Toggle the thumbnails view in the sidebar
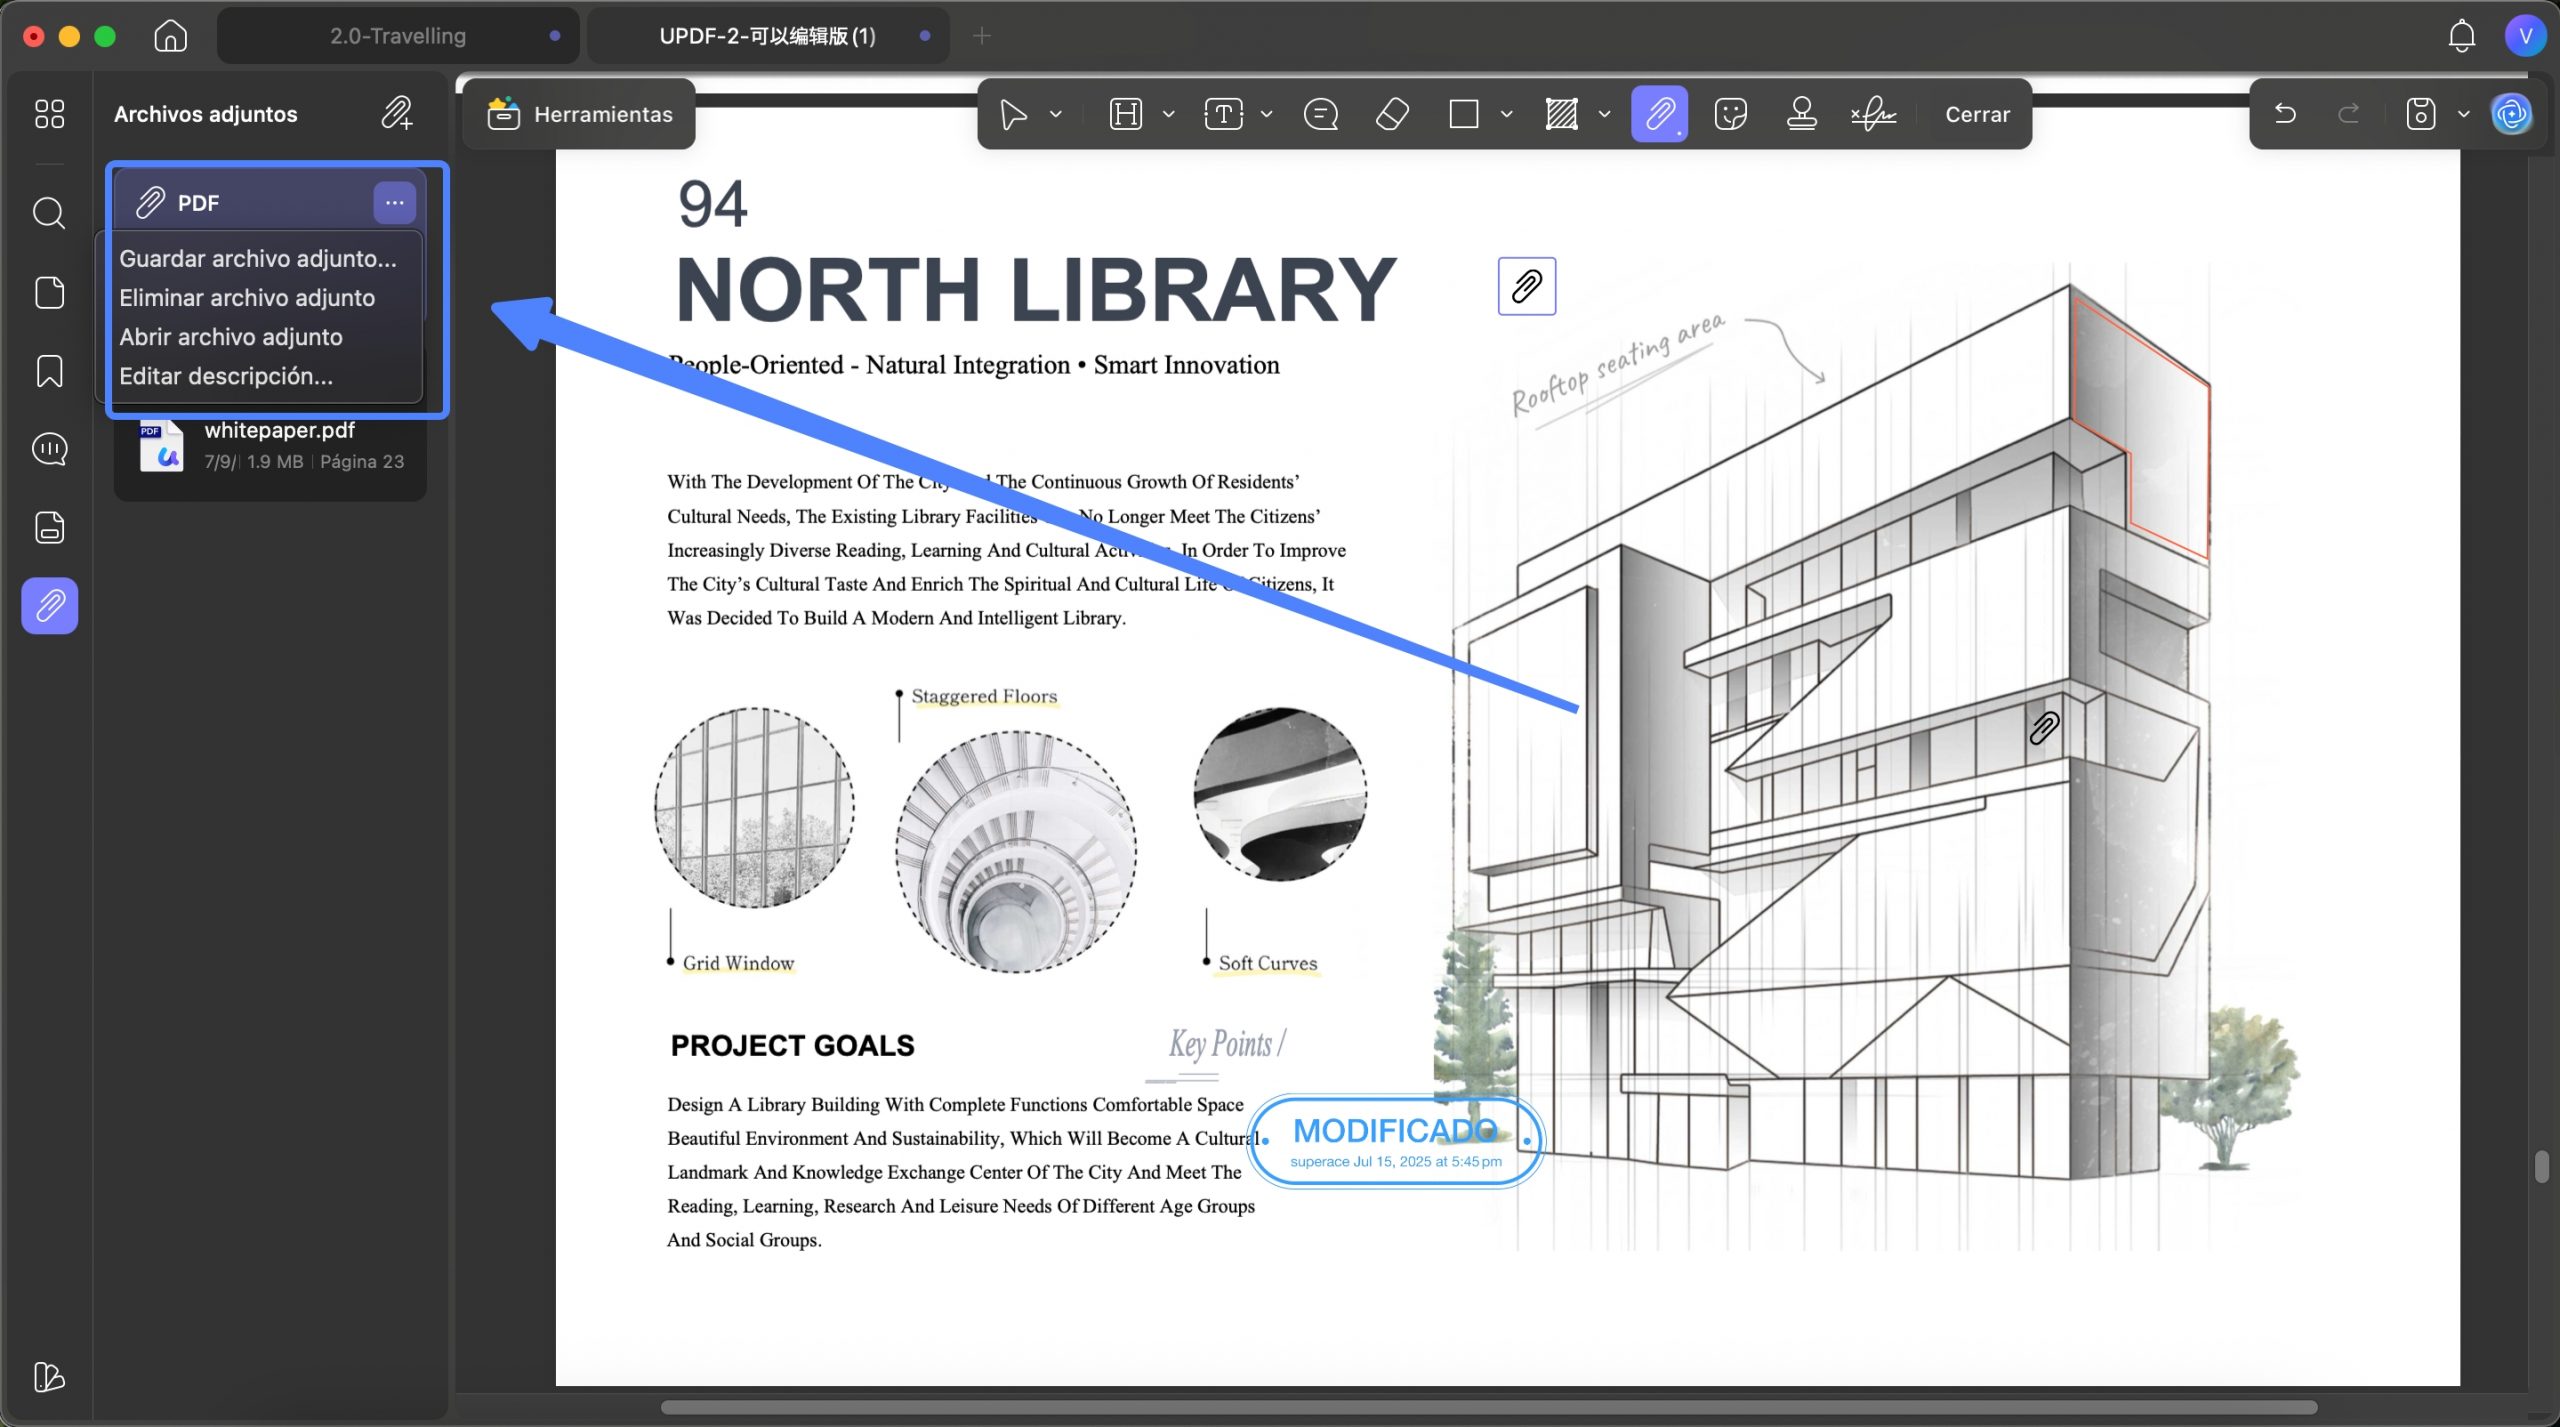This screenshot has width=2560, height=1427. (x=49, y=114)
